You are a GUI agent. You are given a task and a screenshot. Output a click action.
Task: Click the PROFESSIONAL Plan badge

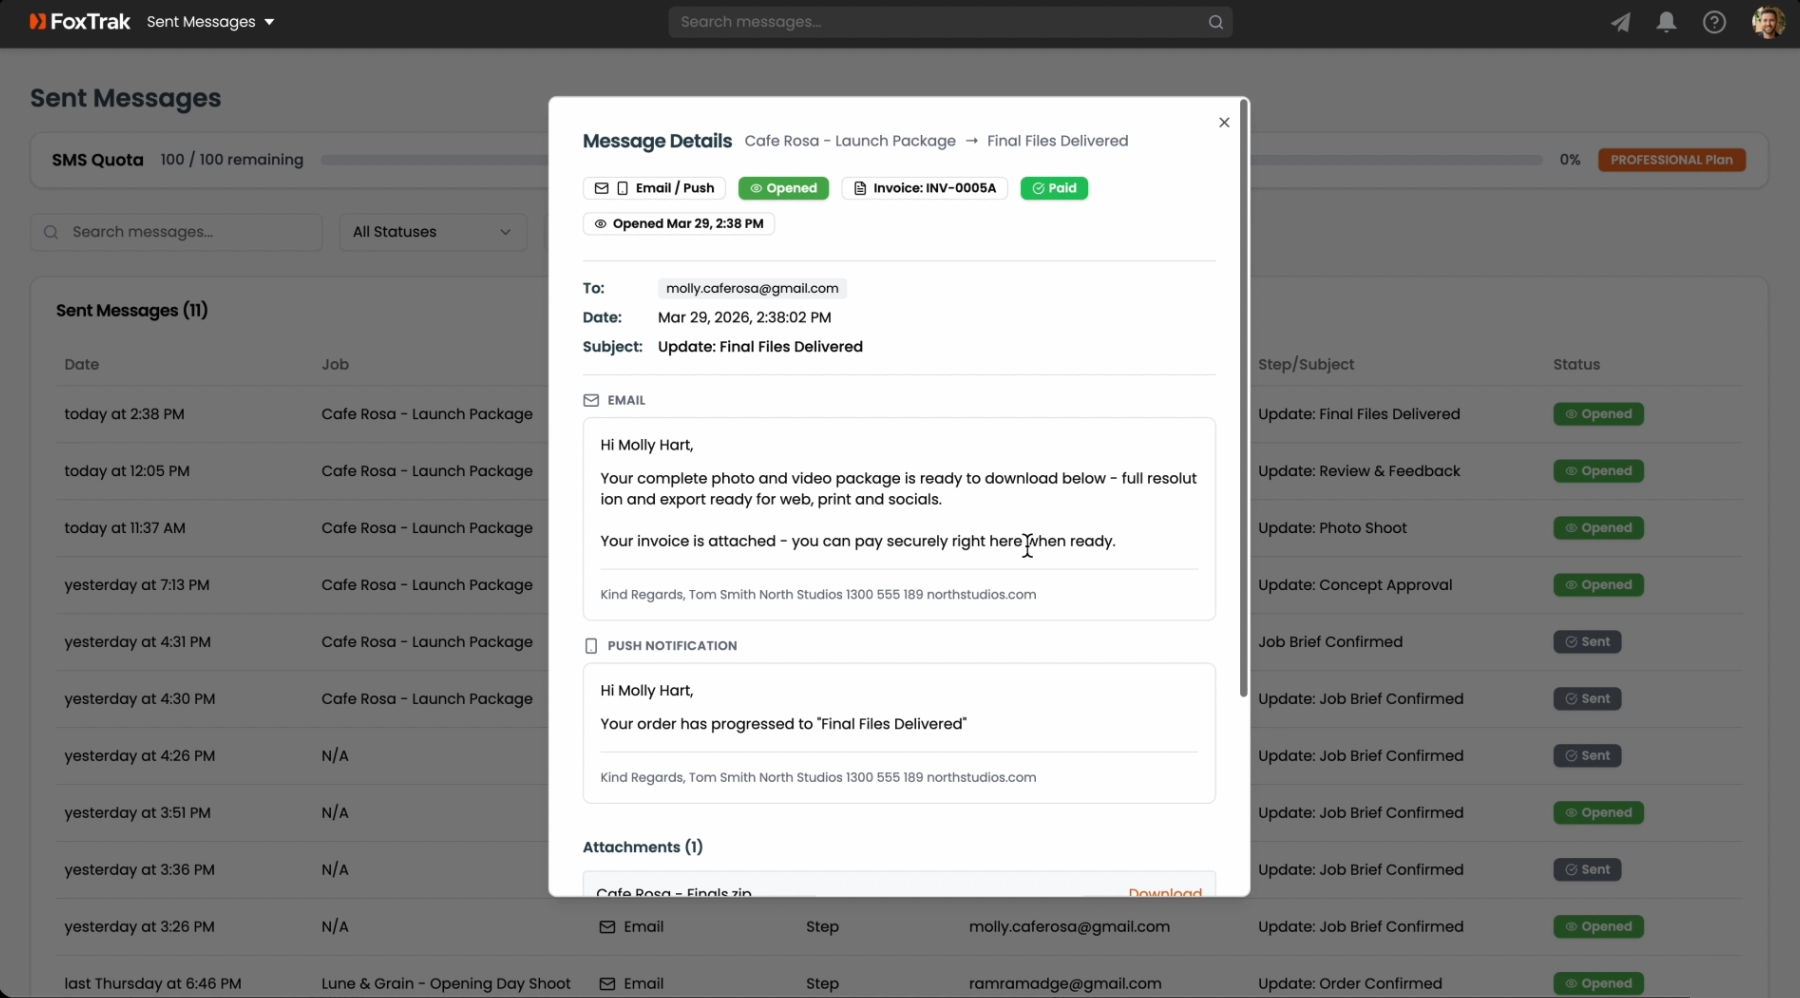[x=1672, y=160]
